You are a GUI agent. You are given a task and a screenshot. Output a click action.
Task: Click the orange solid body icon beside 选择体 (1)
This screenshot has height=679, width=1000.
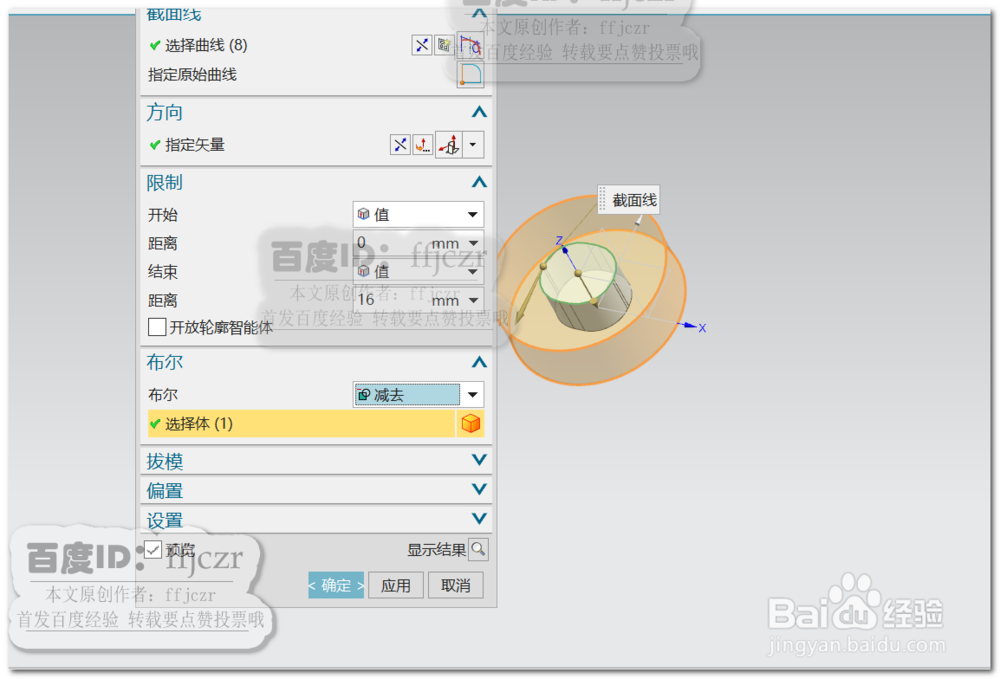470,423
